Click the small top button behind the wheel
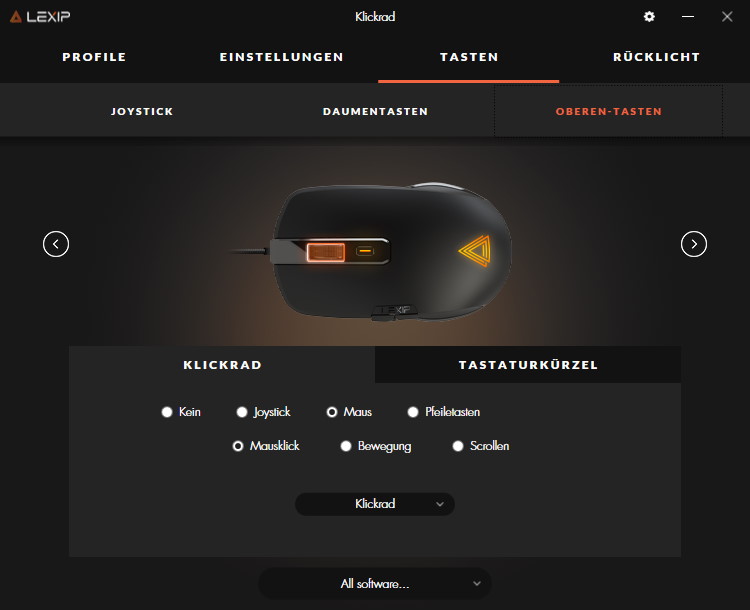750x610 pixels. tap(365, 251)
